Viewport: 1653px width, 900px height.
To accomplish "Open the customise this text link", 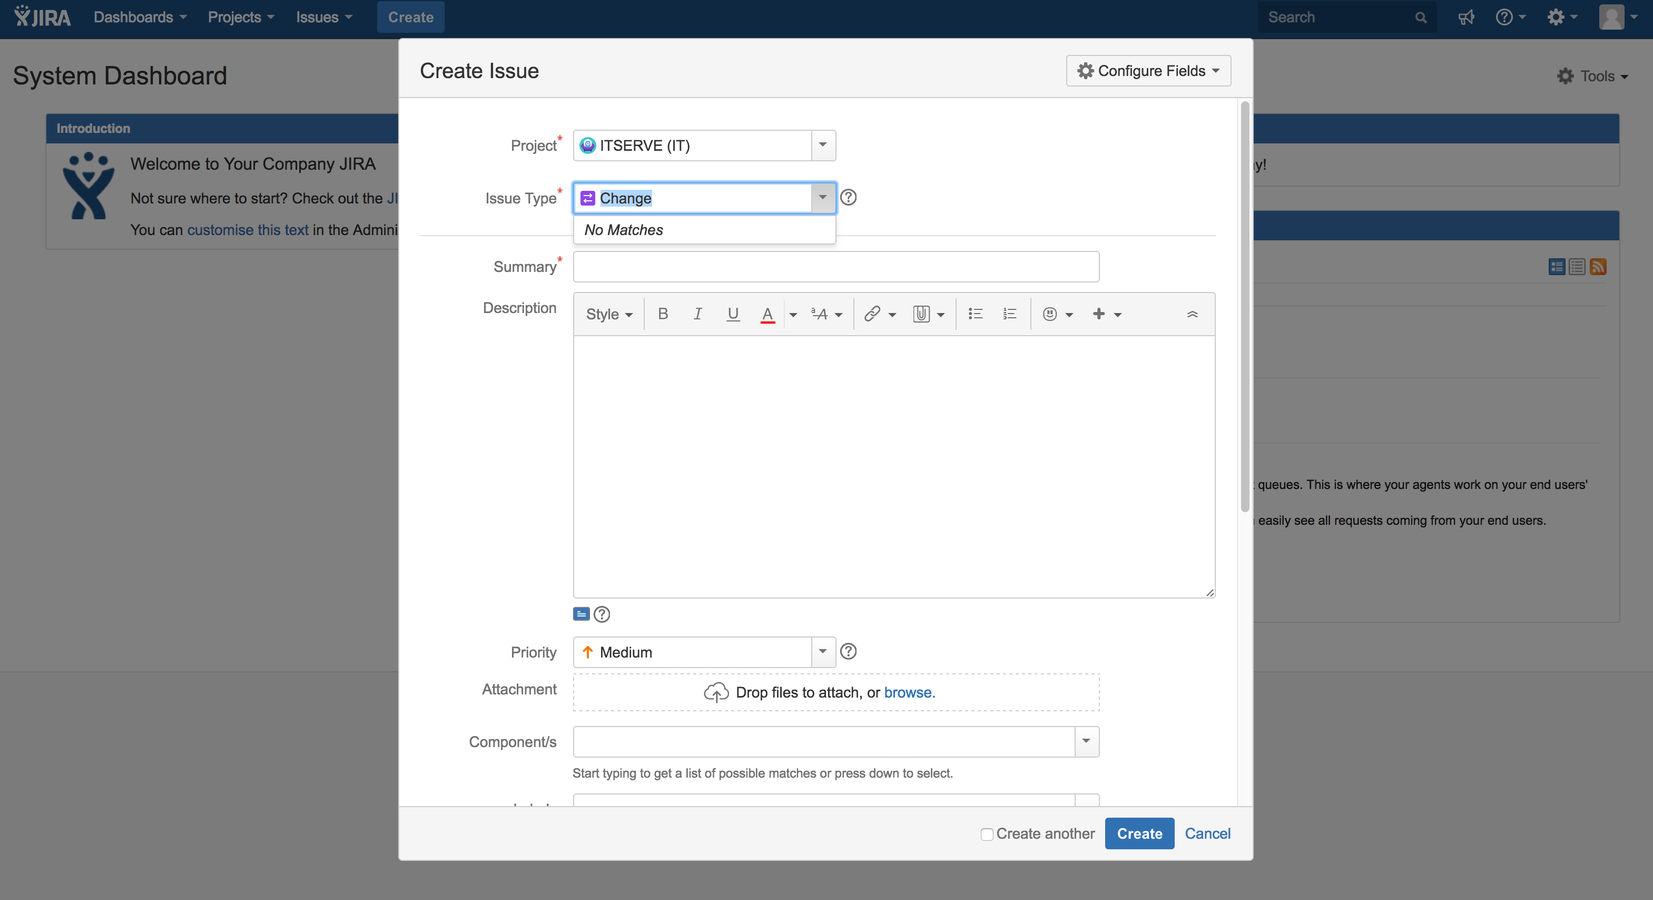I will [248, 230].
